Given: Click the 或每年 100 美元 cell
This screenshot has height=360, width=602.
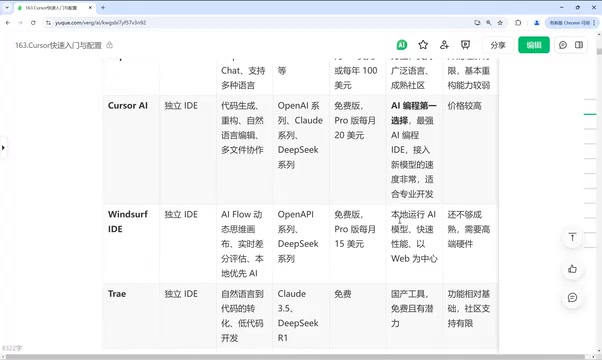Looking at the screenshot, I should pyautogui.click(x=356, y=78).
